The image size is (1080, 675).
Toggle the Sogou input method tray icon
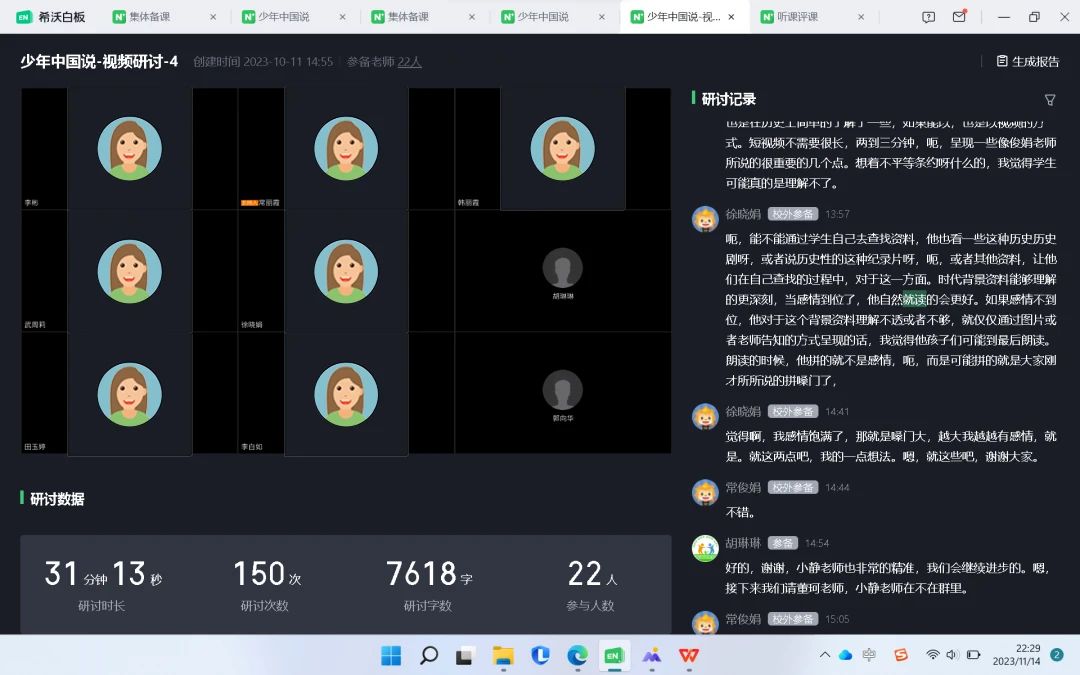900,655
